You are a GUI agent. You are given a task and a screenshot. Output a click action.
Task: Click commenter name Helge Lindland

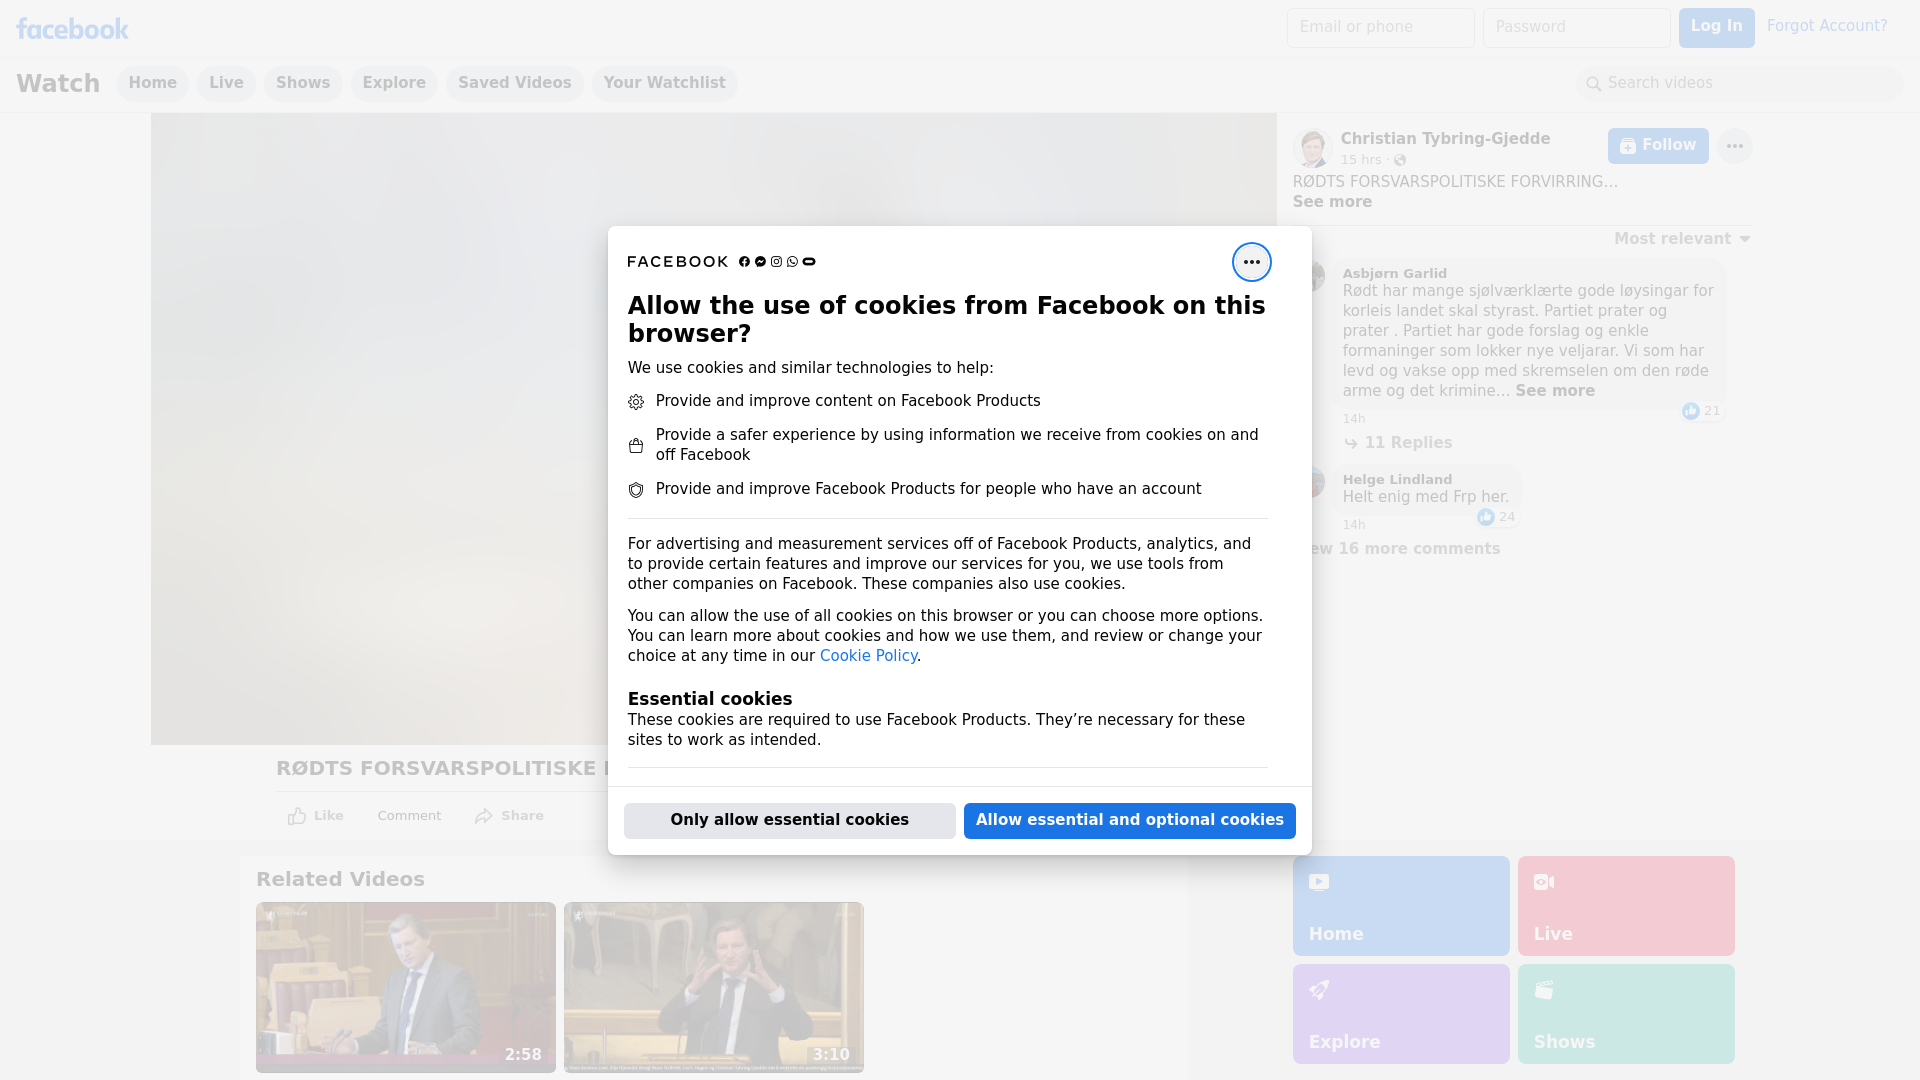click(x=1397, y=480)
